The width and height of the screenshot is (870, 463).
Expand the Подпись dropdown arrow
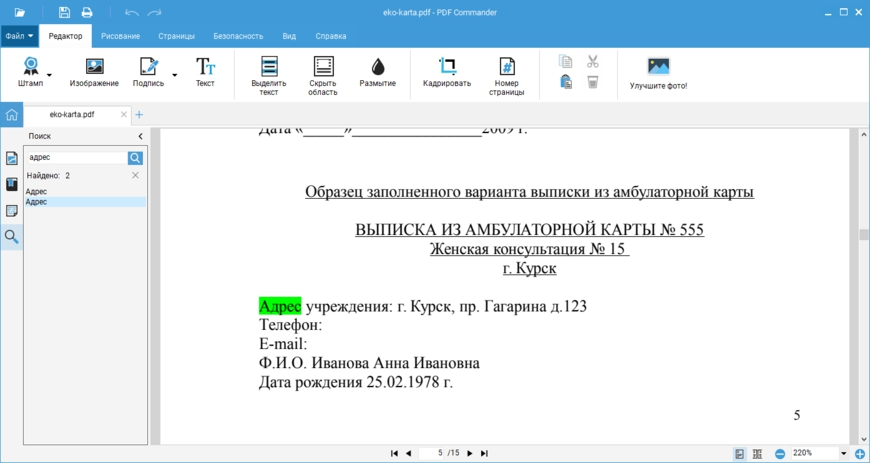point(175,74)
